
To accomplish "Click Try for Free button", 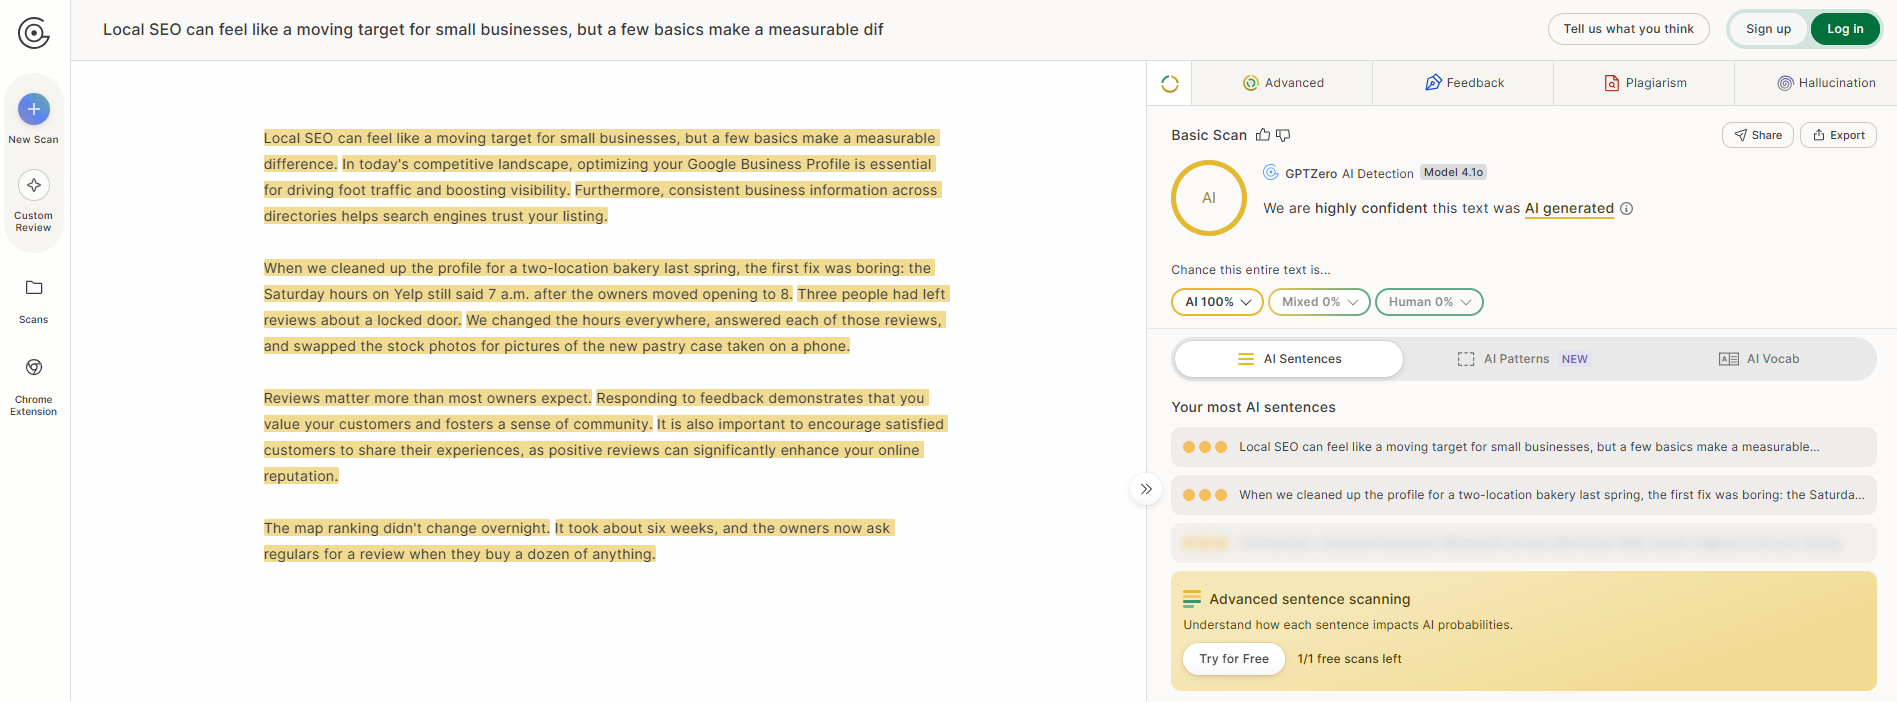I will pyautogui.click(x=1234, y=659).
